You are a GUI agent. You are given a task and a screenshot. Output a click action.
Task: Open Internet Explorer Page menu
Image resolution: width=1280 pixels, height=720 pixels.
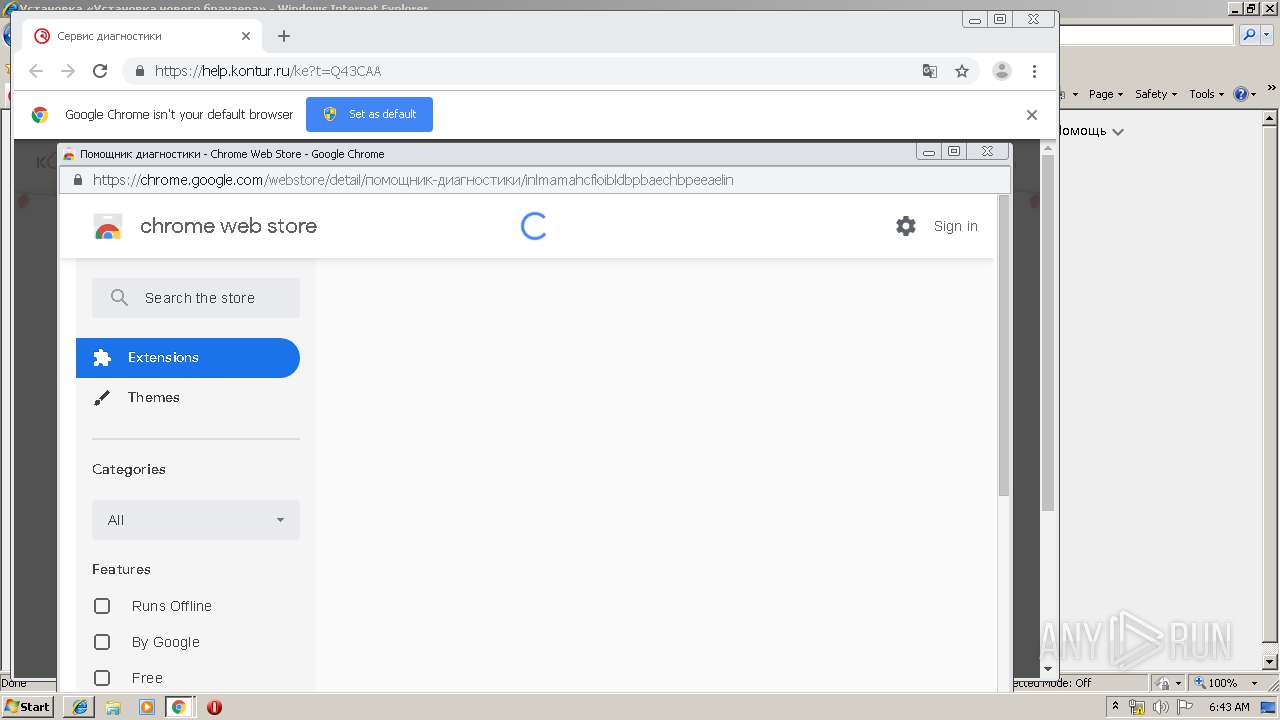1106,94
